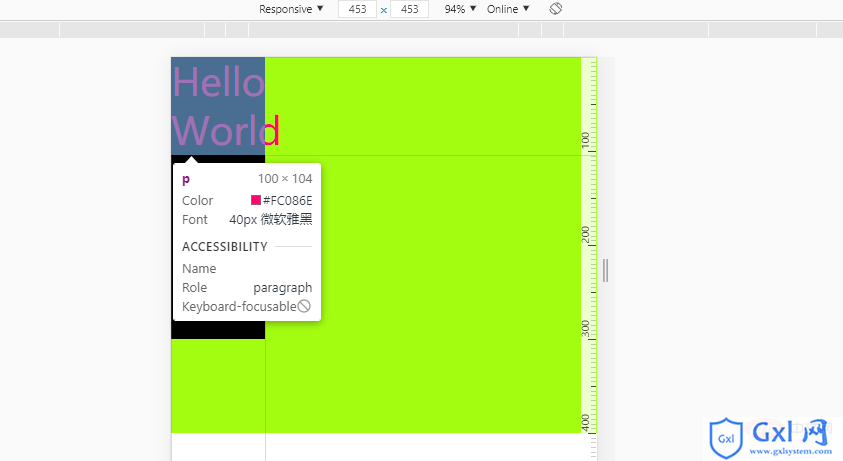Click the #FC086E hex value text
Screen dimensions: 843x461
(x=288, y=201)
